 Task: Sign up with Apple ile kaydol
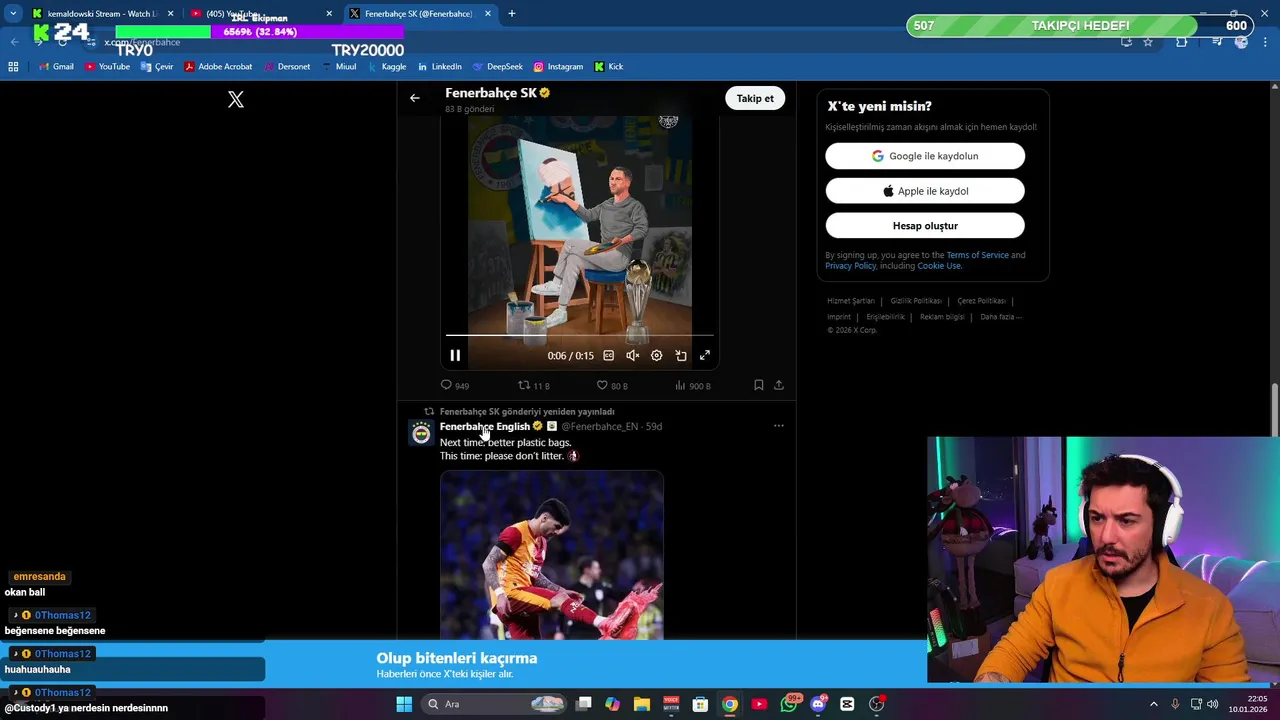click(925, 191)
